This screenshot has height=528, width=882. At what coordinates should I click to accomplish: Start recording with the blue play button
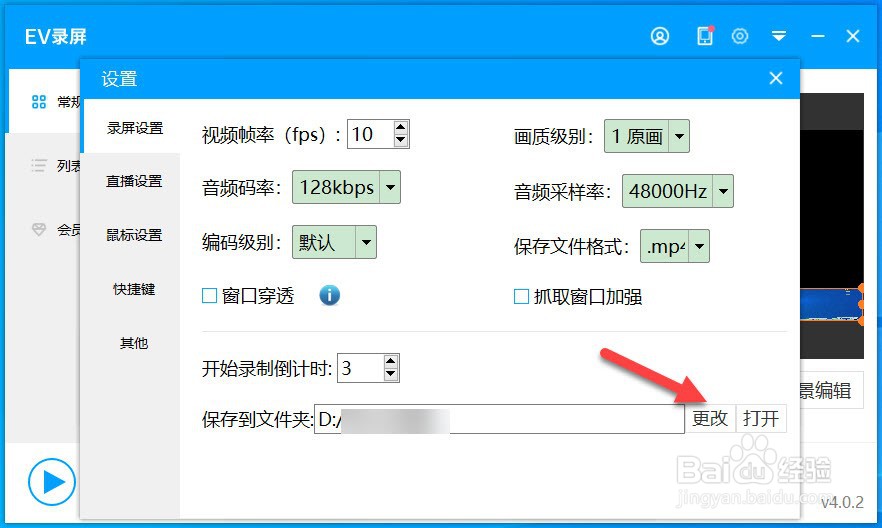(51, 482)
